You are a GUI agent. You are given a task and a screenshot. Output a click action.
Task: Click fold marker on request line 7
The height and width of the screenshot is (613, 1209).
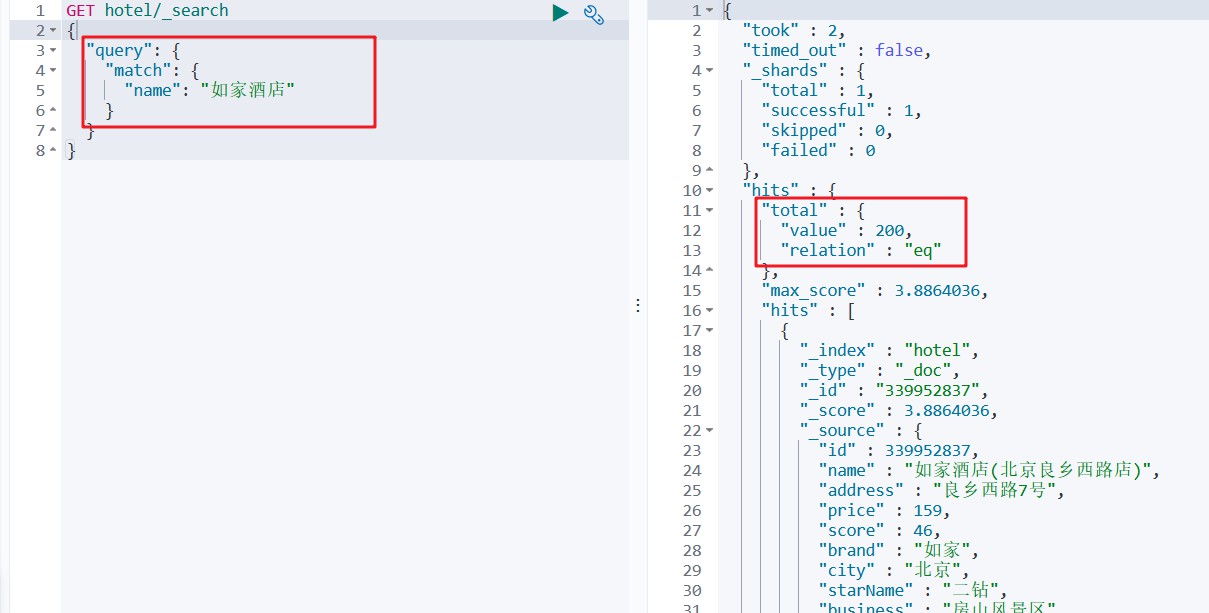click(53, 130)
